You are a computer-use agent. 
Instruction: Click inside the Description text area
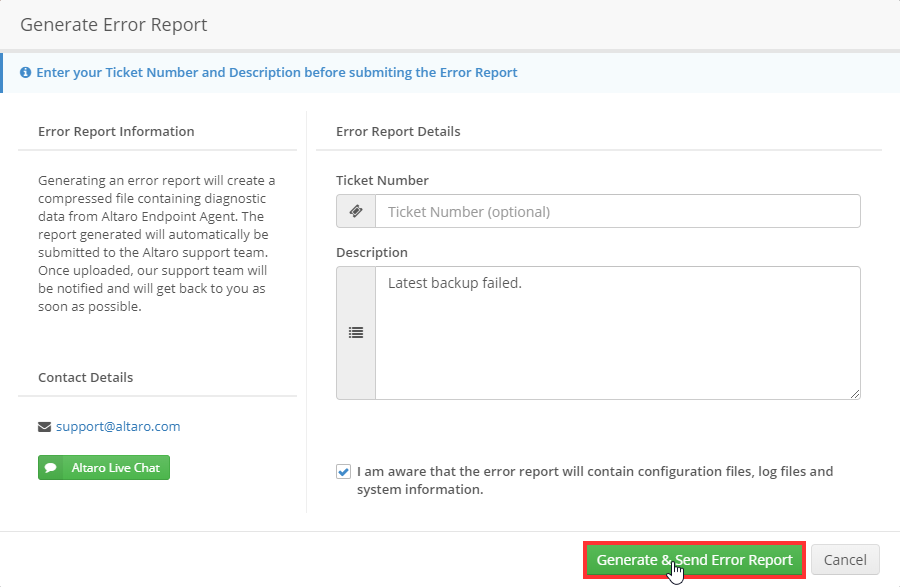click(x=618, y=333)
